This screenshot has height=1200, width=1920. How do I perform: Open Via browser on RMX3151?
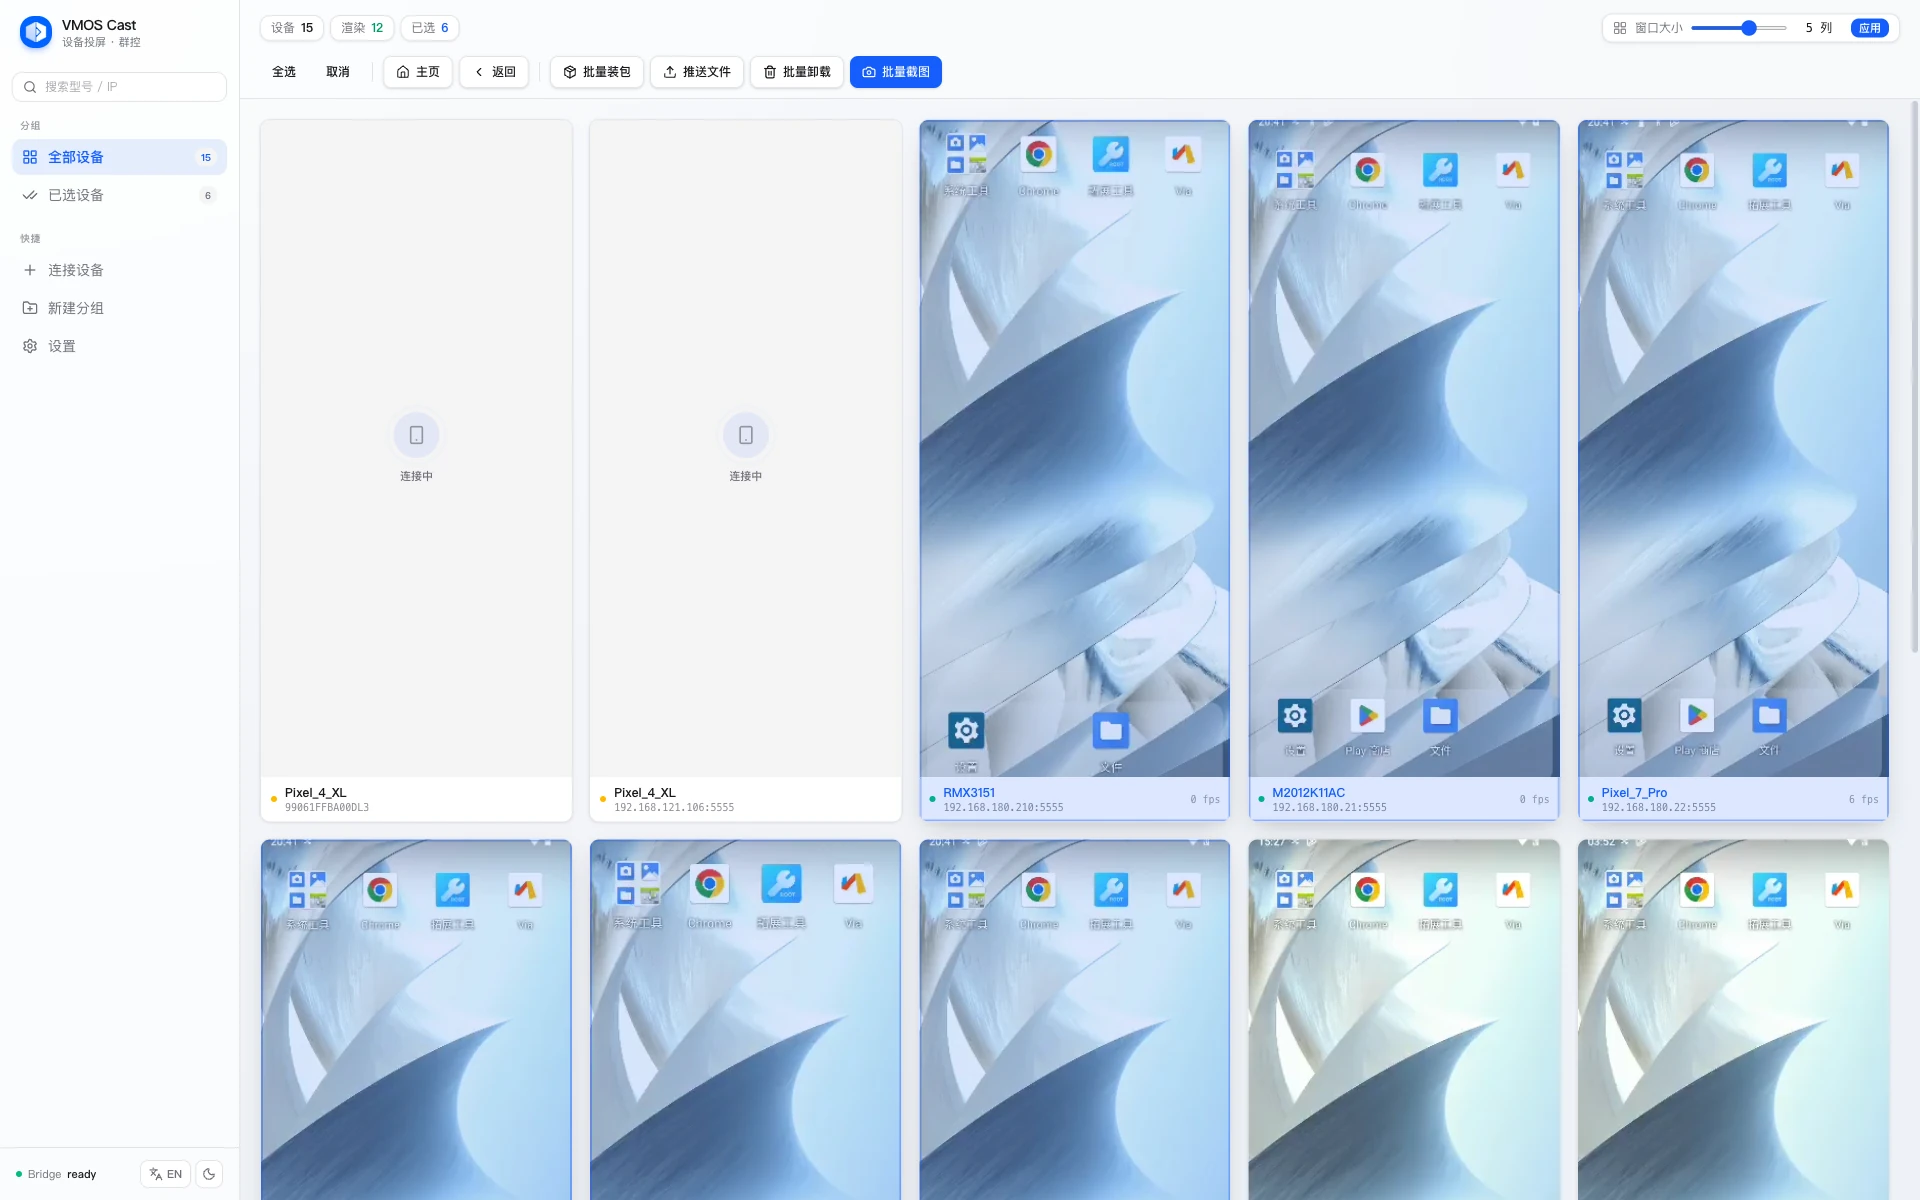[1183, 155]
